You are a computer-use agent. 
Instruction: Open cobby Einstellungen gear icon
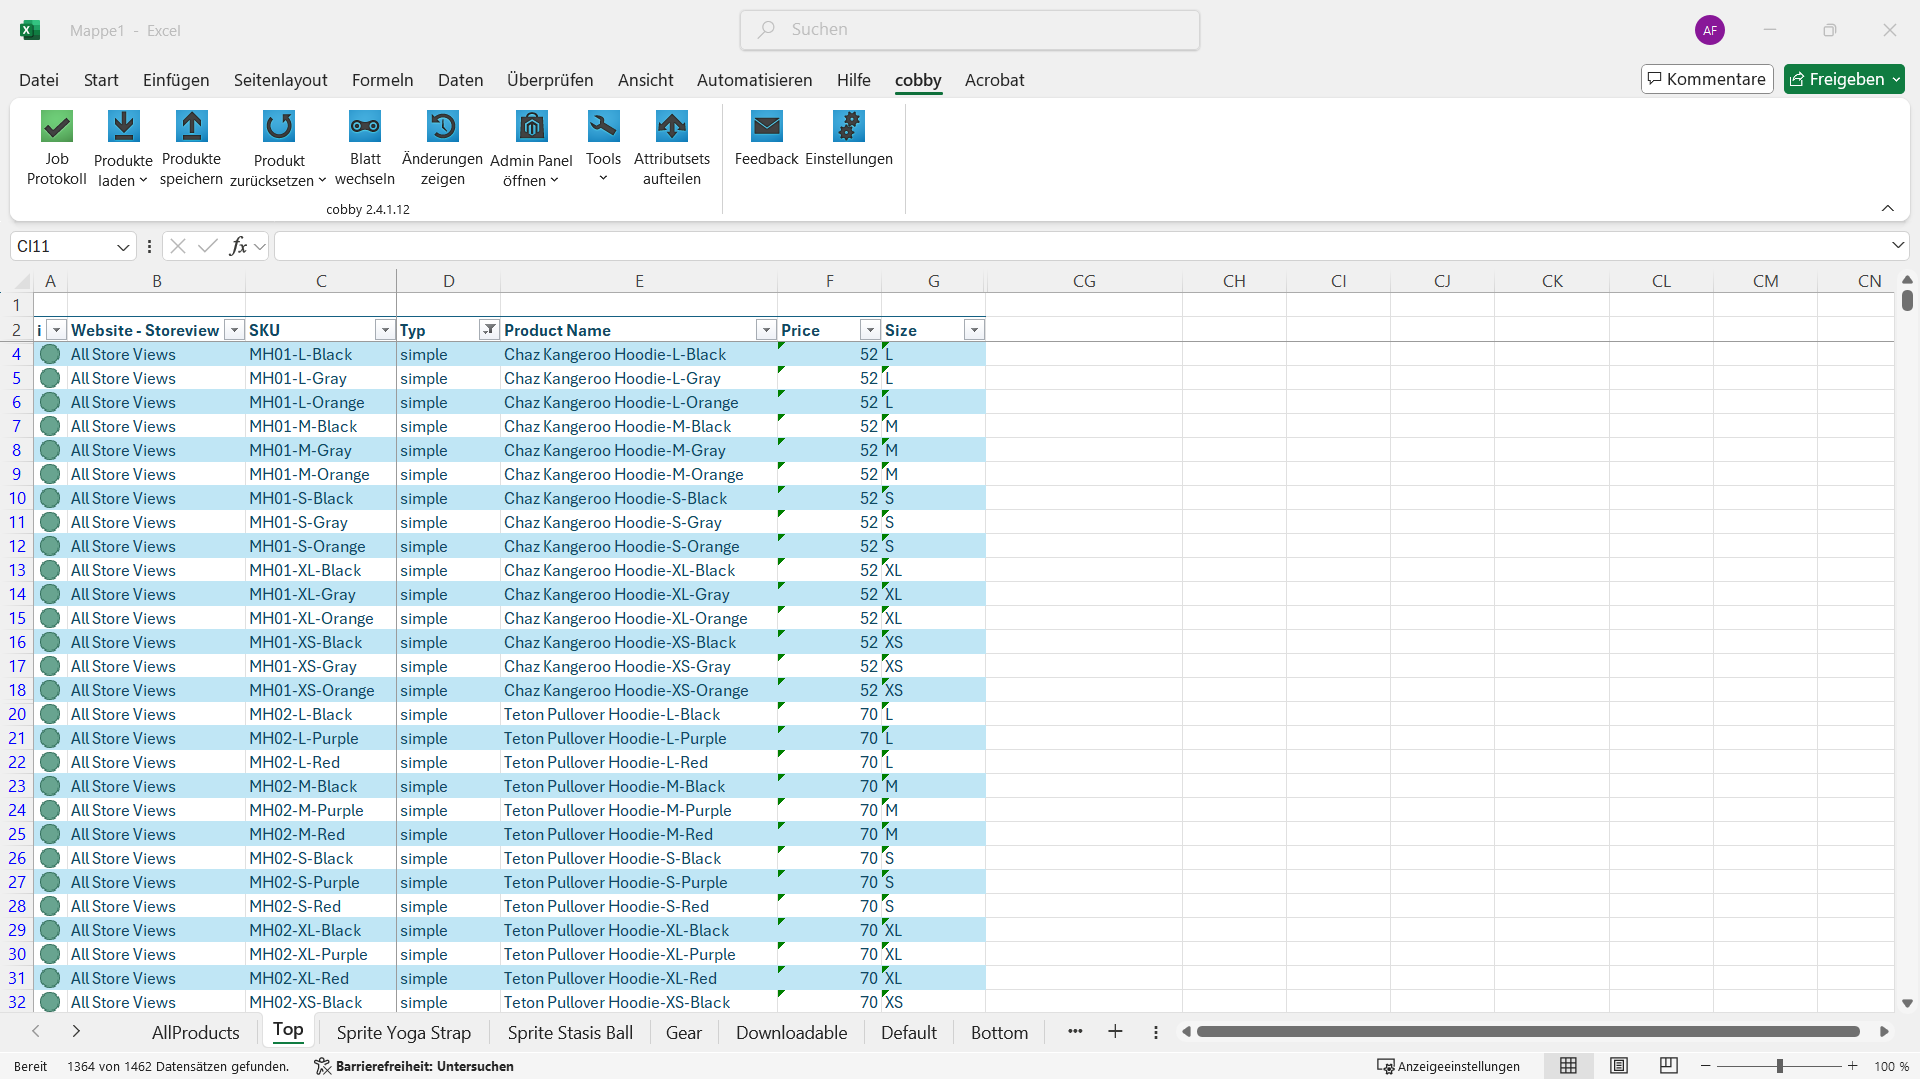coord(849,127)
